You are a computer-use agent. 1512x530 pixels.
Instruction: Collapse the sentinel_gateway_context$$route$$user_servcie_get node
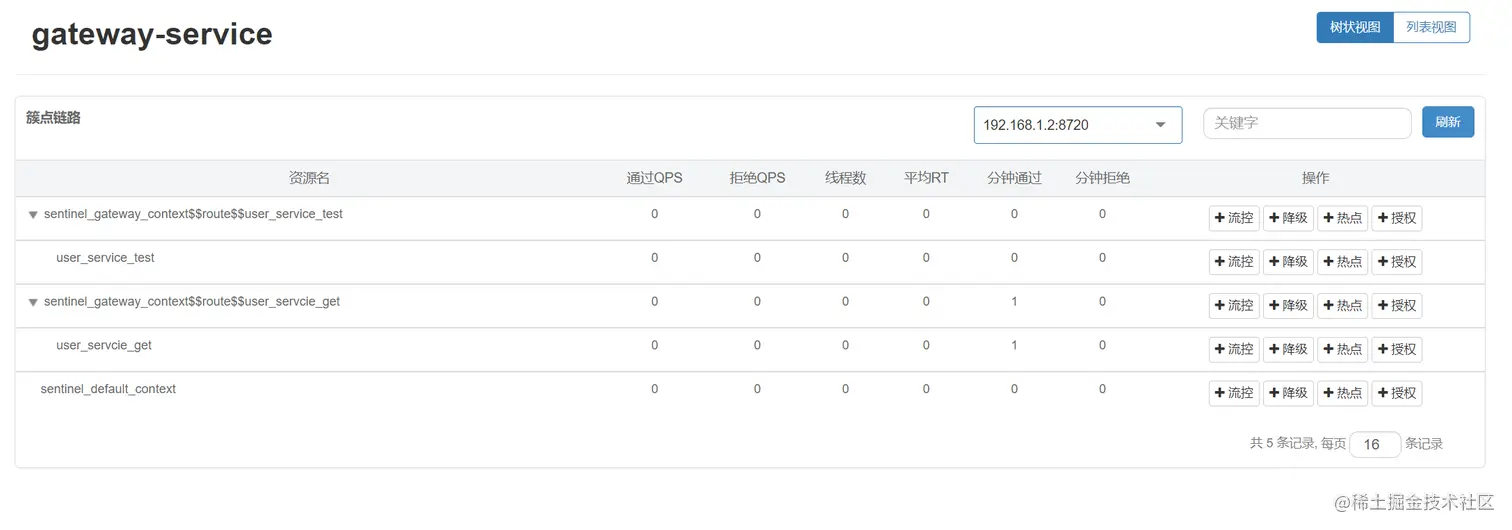click(x=33, y=302)
